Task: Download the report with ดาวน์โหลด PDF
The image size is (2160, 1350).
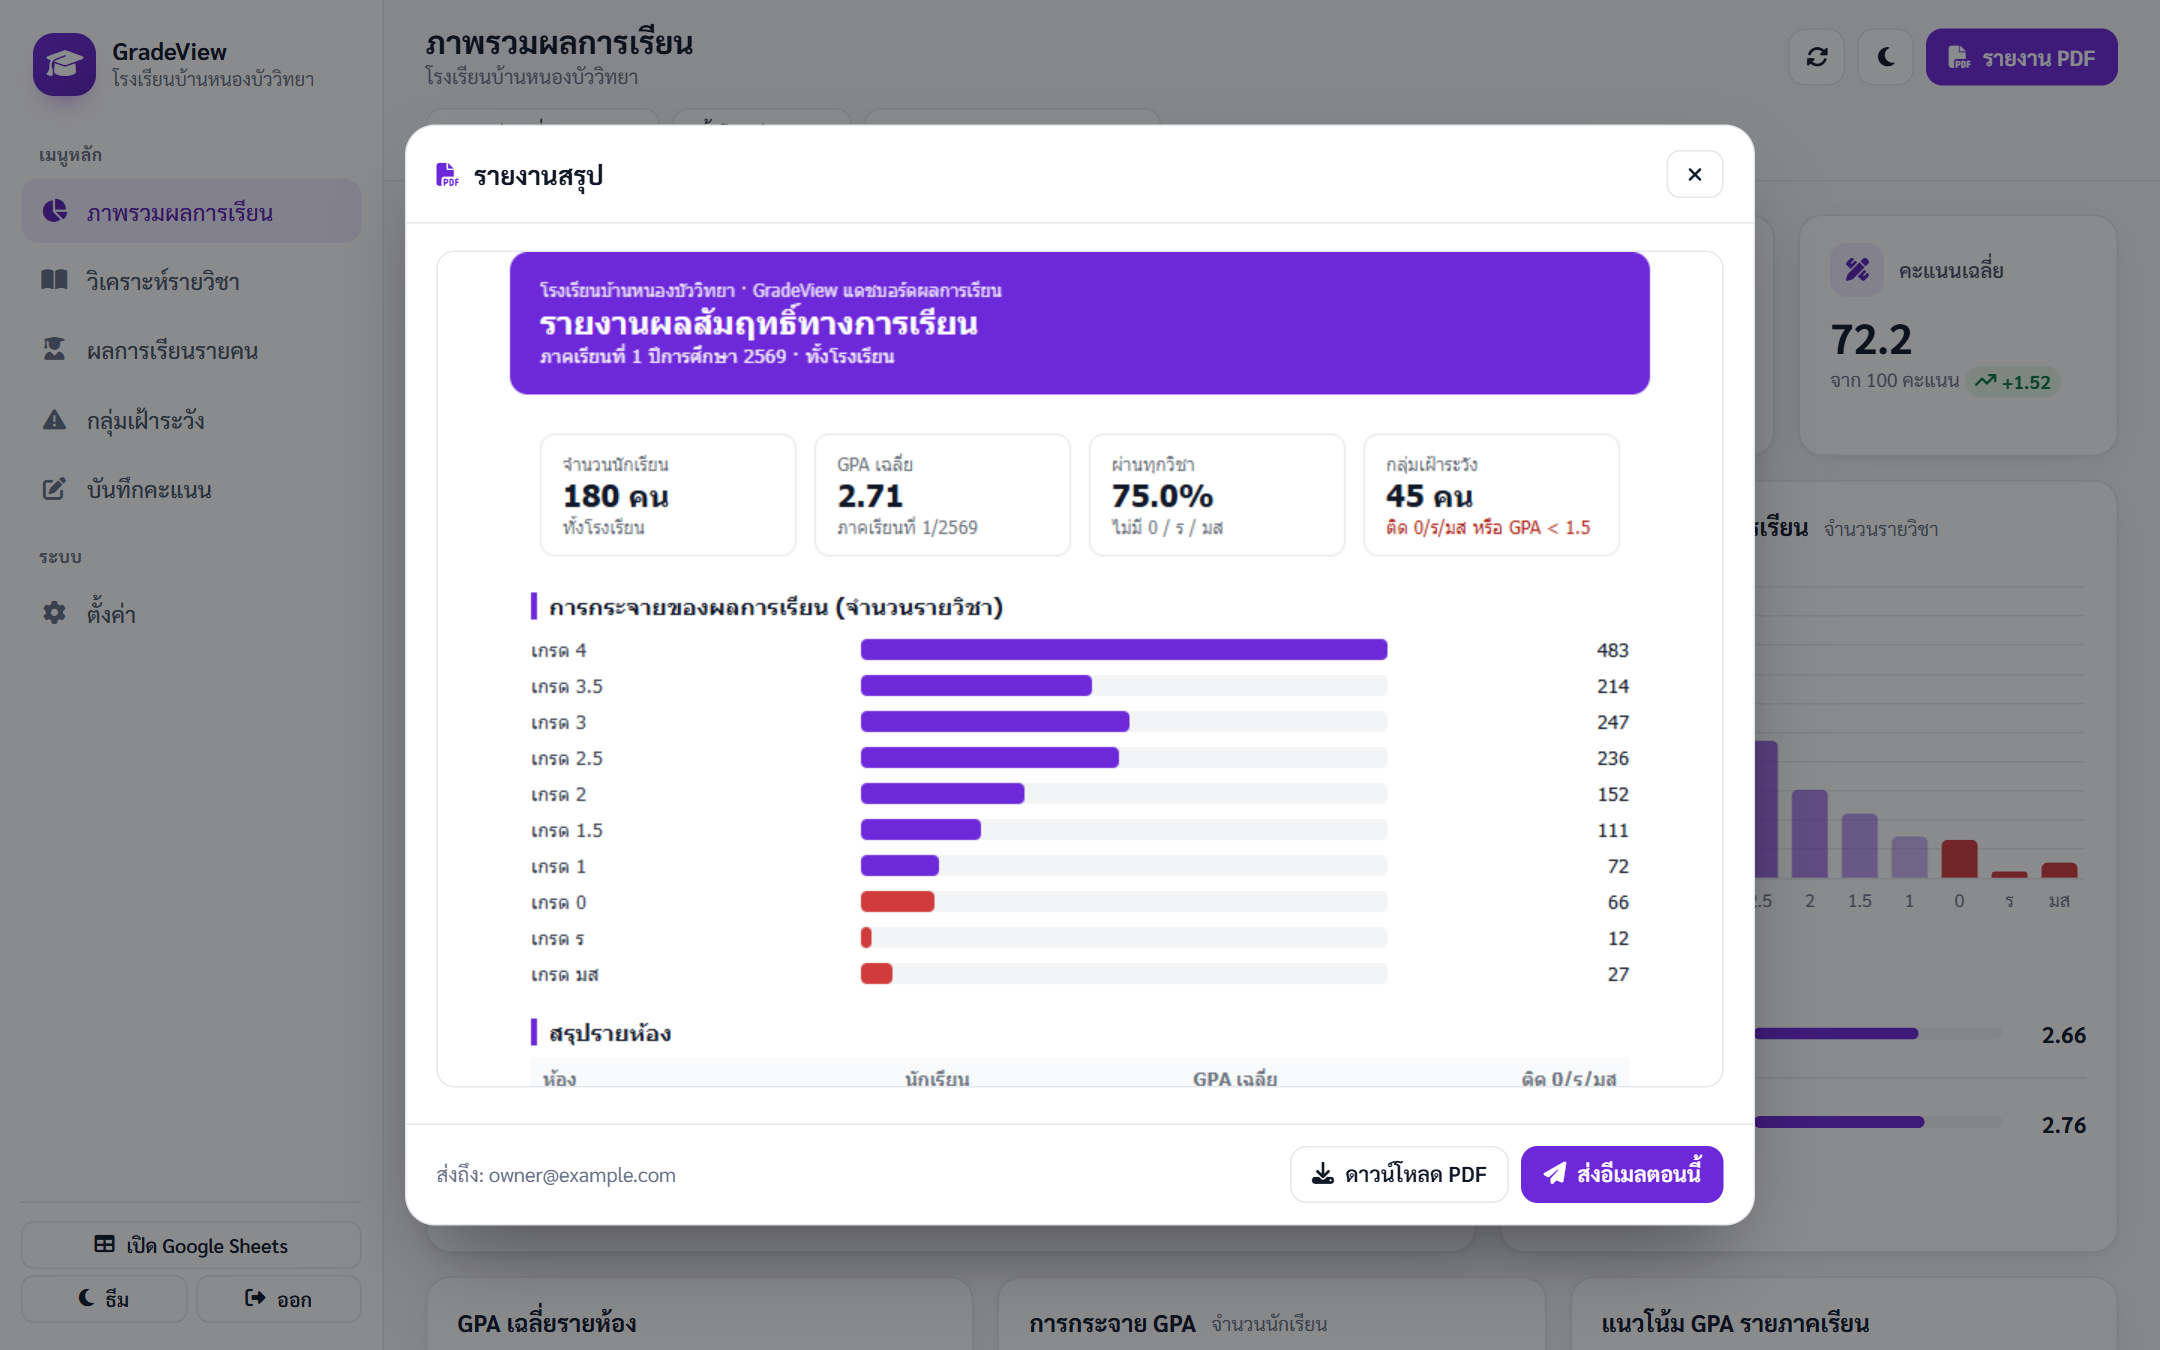Action: [x=1398, y=1174]
